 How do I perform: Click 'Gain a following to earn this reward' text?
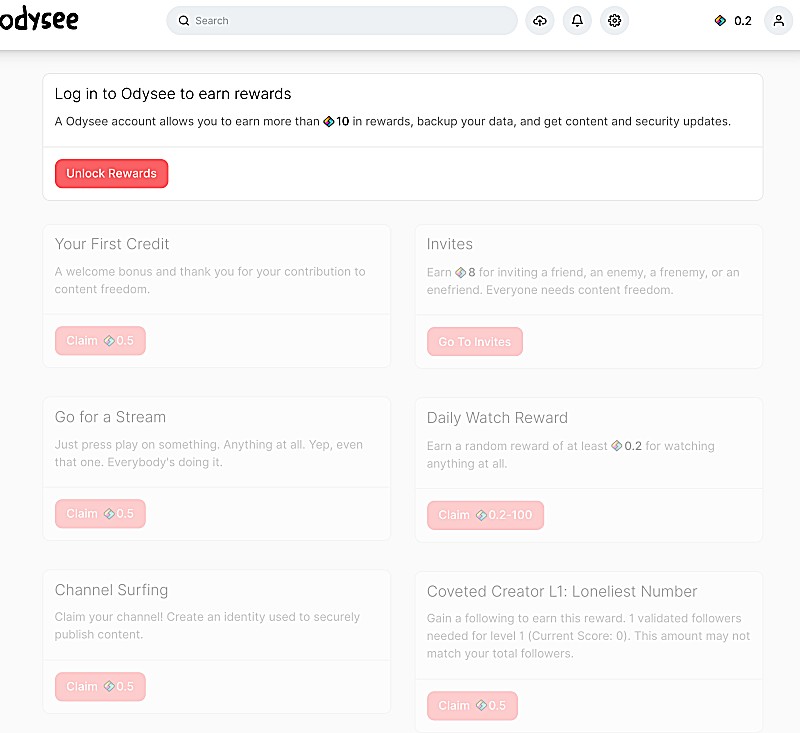click(x=588, y=636)
